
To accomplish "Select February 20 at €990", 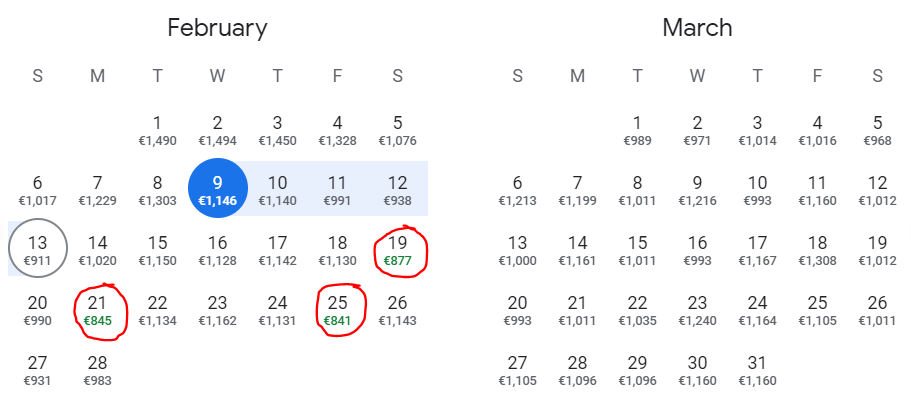I will (x=38, y=309).
